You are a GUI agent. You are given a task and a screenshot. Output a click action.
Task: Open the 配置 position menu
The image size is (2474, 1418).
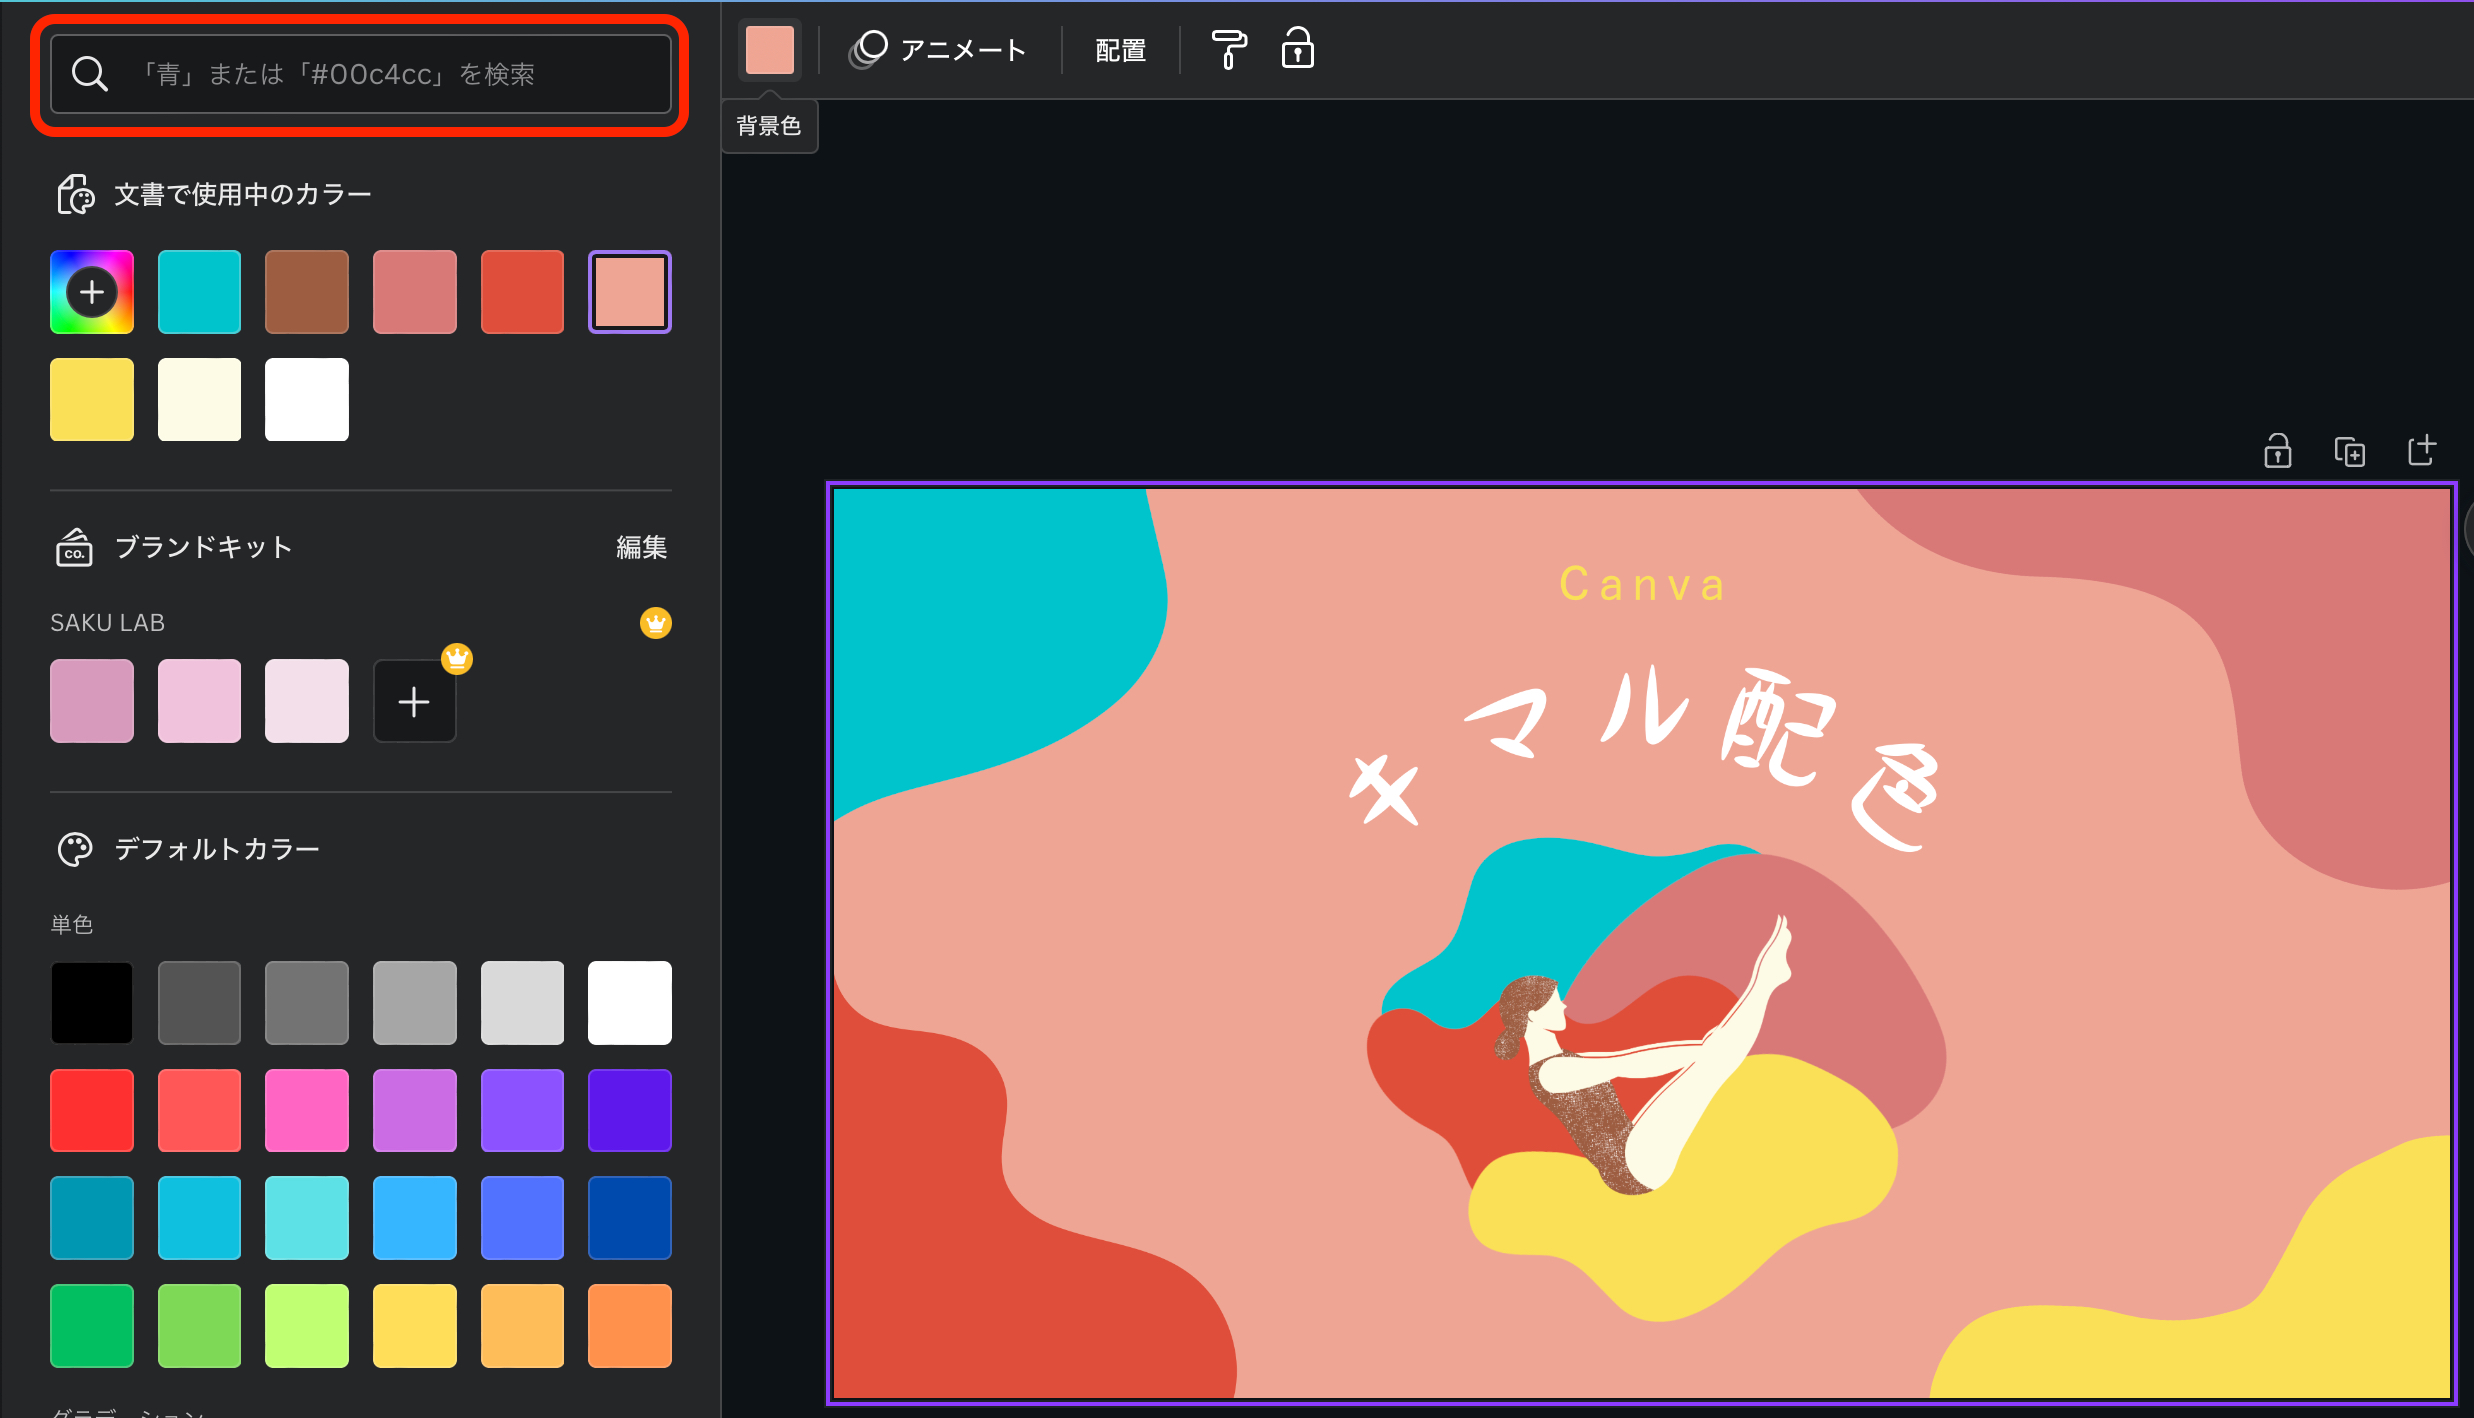click(1121, 50)
